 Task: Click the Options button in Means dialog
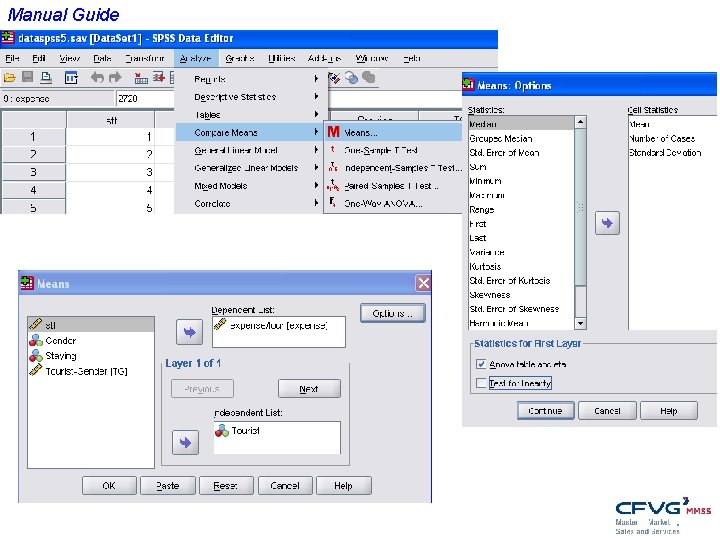[393, 313]
